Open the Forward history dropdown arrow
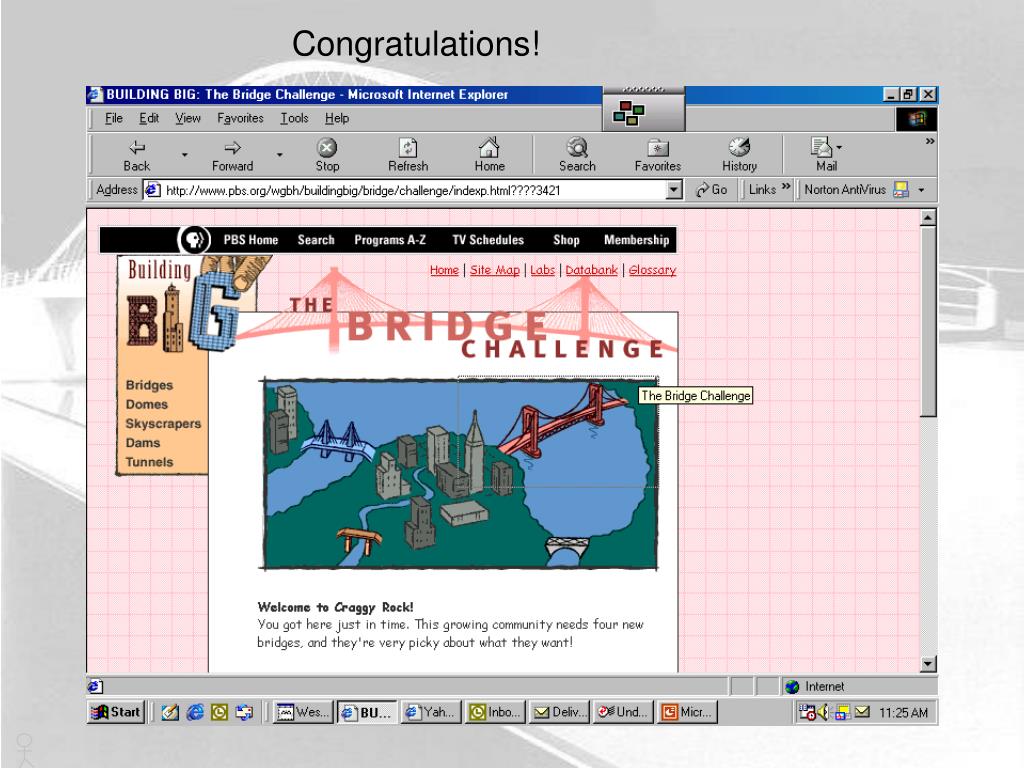Image resolution: width=1024 pixels, height=768 pixels. (x=280, y=155)
